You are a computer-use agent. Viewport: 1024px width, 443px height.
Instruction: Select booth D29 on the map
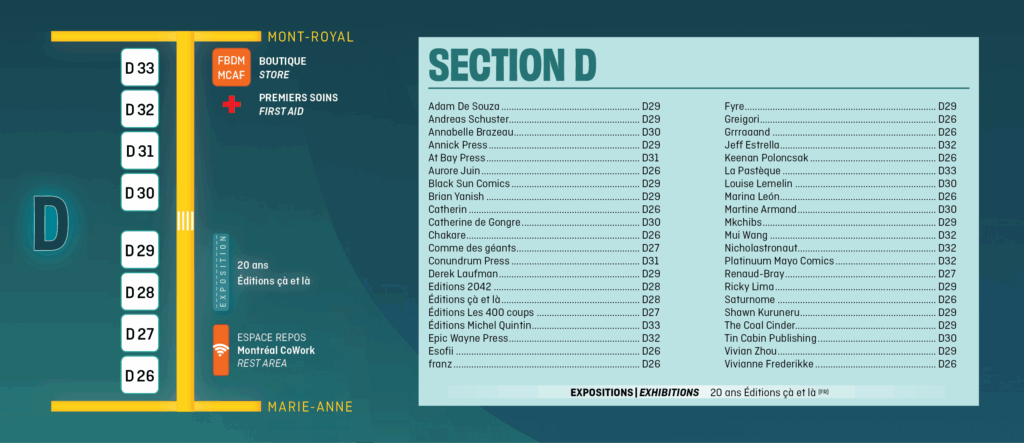pos(139,251)
